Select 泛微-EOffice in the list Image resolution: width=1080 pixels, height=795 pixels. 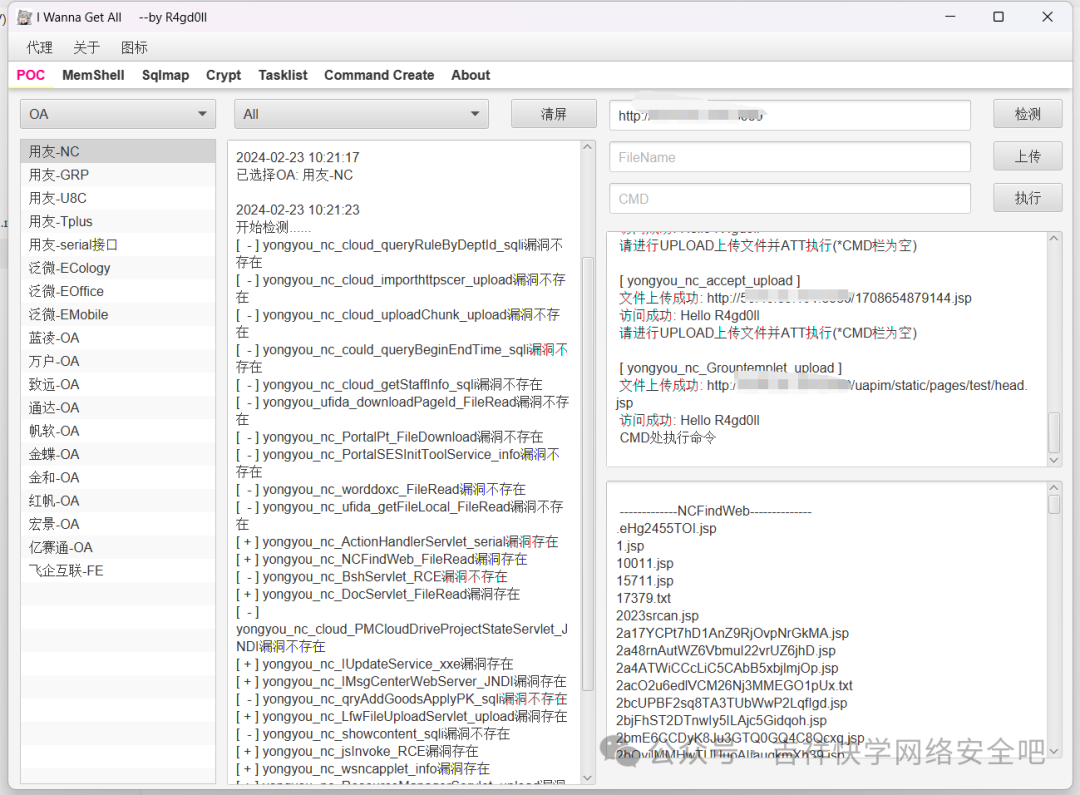click(x=118, y=291)
